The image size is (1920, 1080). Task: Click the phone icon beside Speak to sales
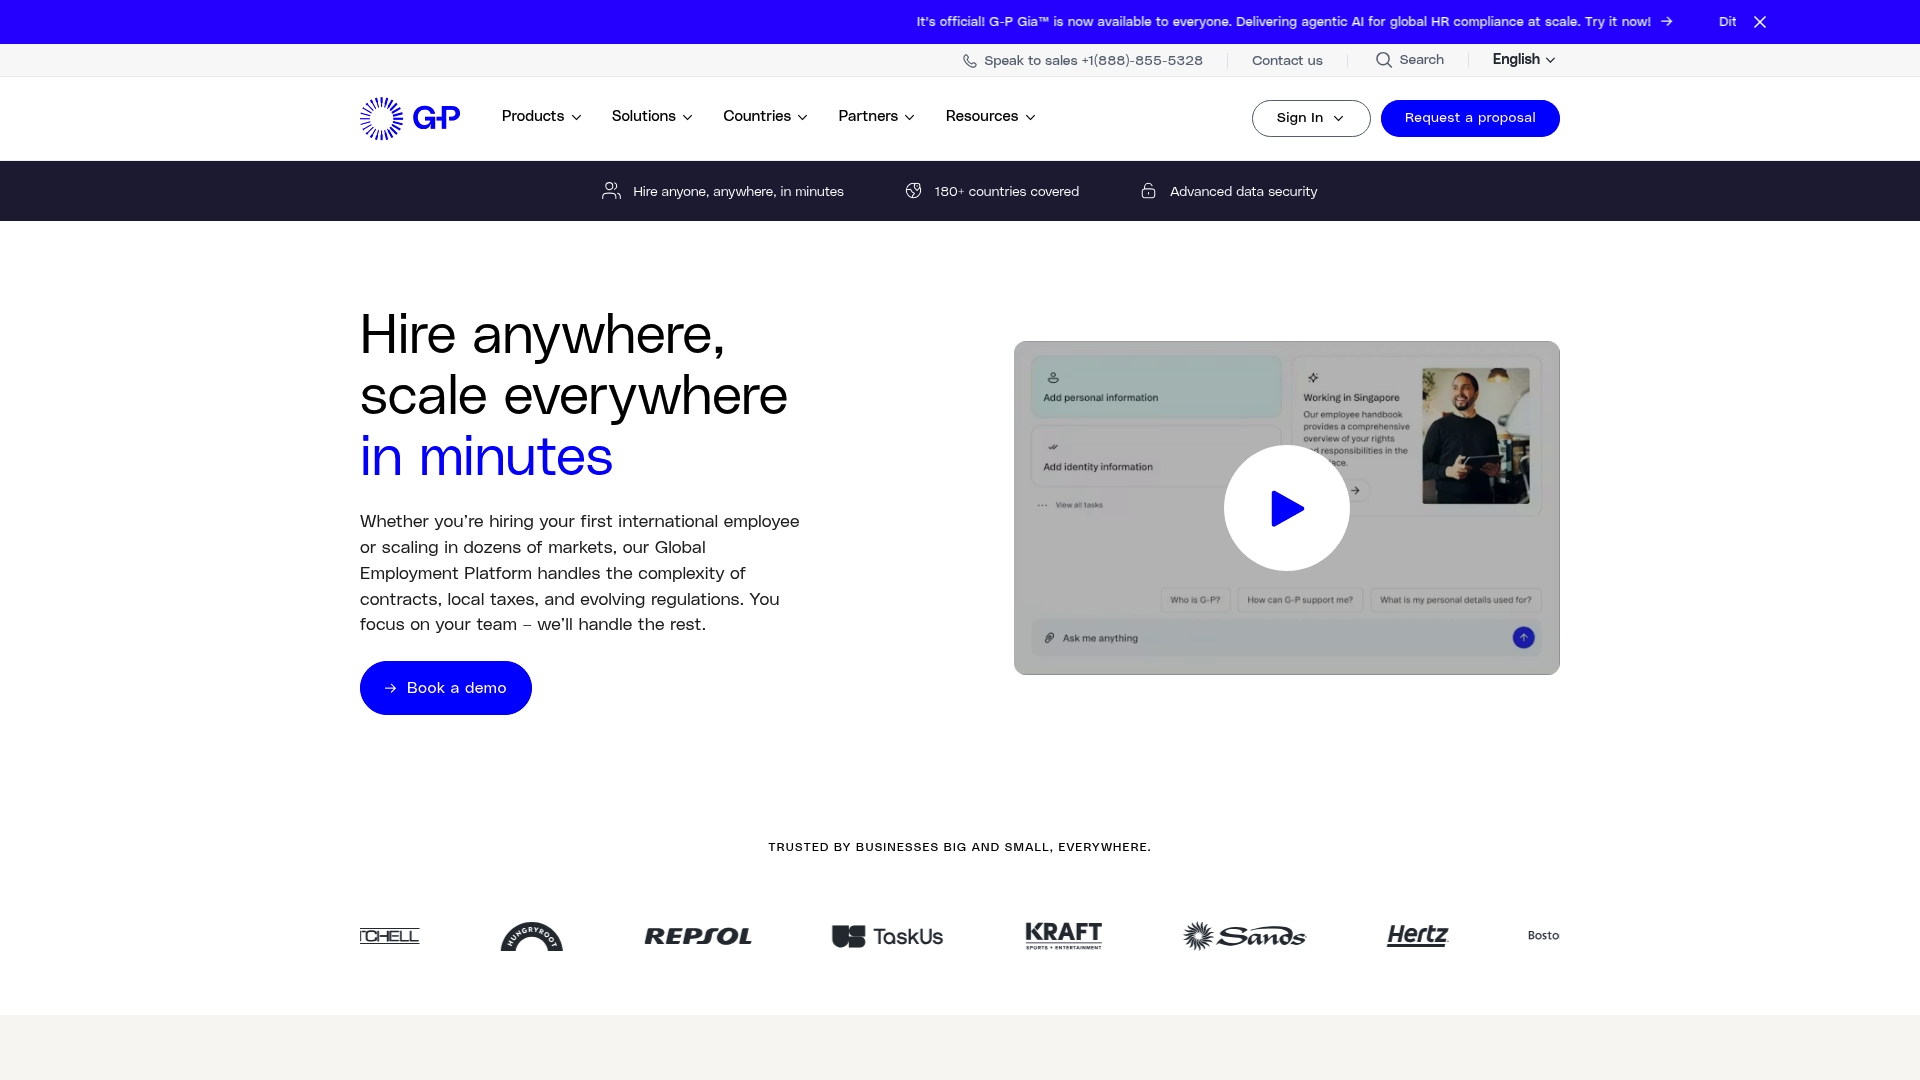(x=970, y=61)
